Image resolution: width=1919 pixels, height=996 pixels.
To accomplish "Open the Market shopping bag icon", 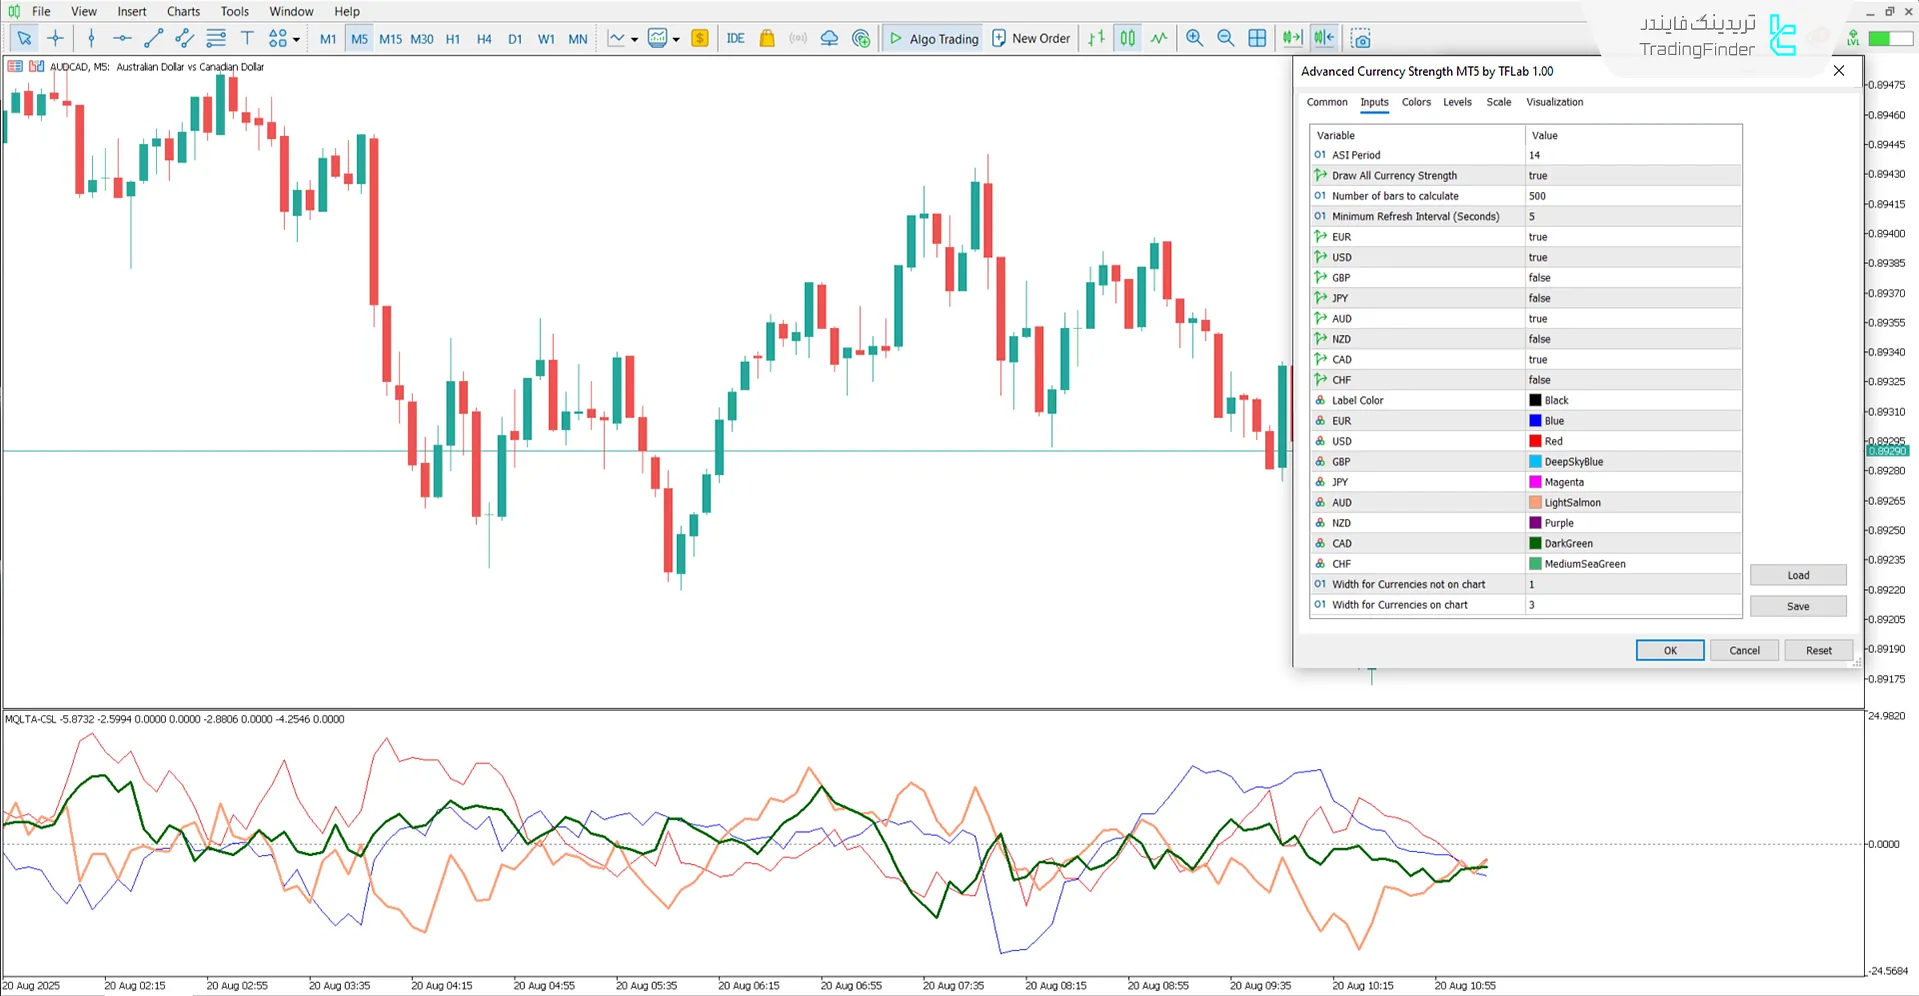I will click(767, 38).
